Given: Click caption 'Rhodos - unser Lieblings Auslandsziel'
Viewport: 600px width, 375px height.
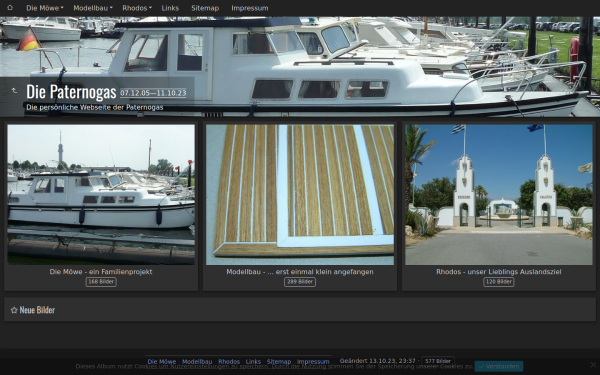Looking at the screenshot, I should 499,272.
